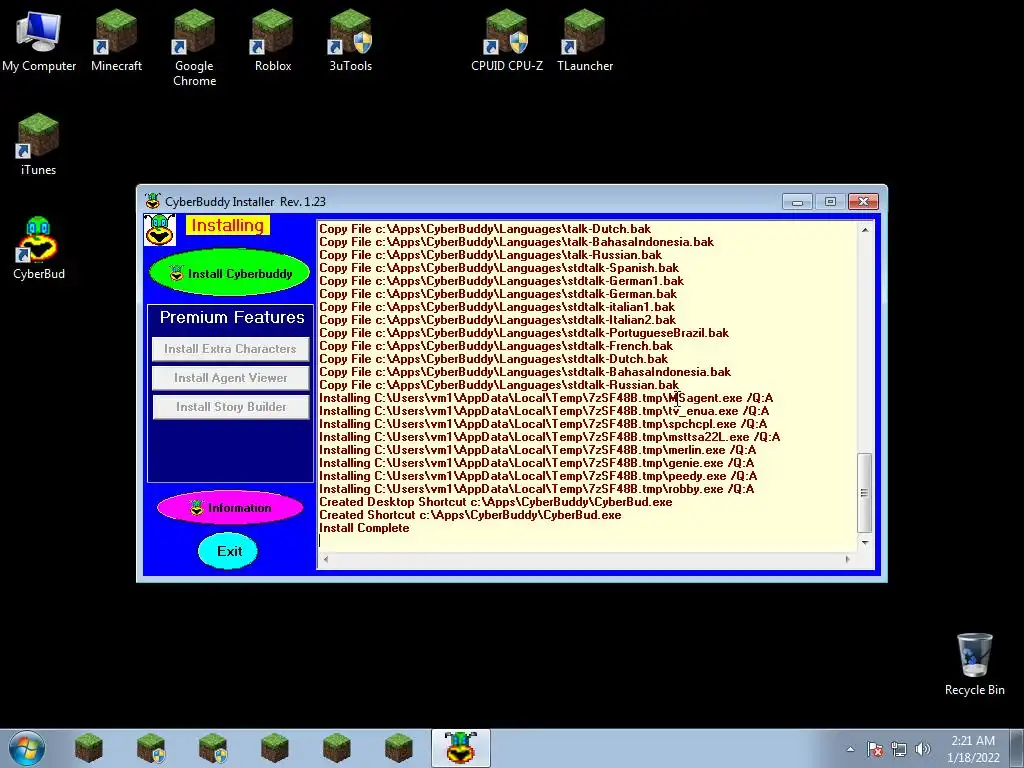The height and width of the screenshot is (768, 1024).
Task: Click the log line installing msttsa22L.exe
Action: click(549, 437)
